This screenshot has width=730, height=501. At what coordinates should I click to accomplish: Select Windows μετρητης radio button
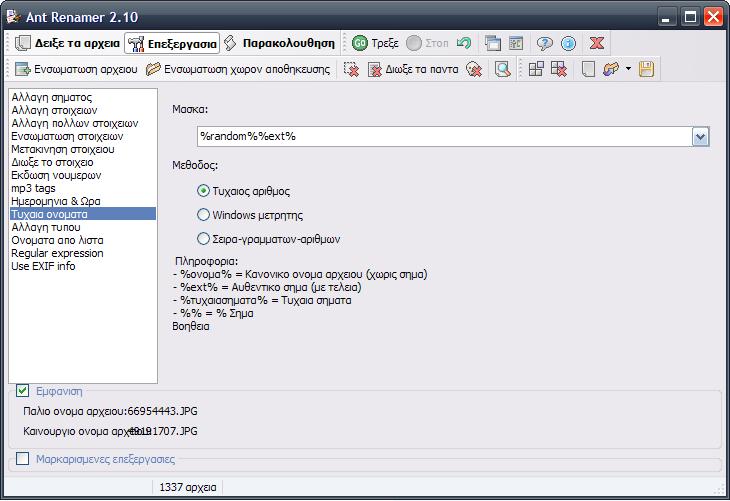tap(203, 215)
